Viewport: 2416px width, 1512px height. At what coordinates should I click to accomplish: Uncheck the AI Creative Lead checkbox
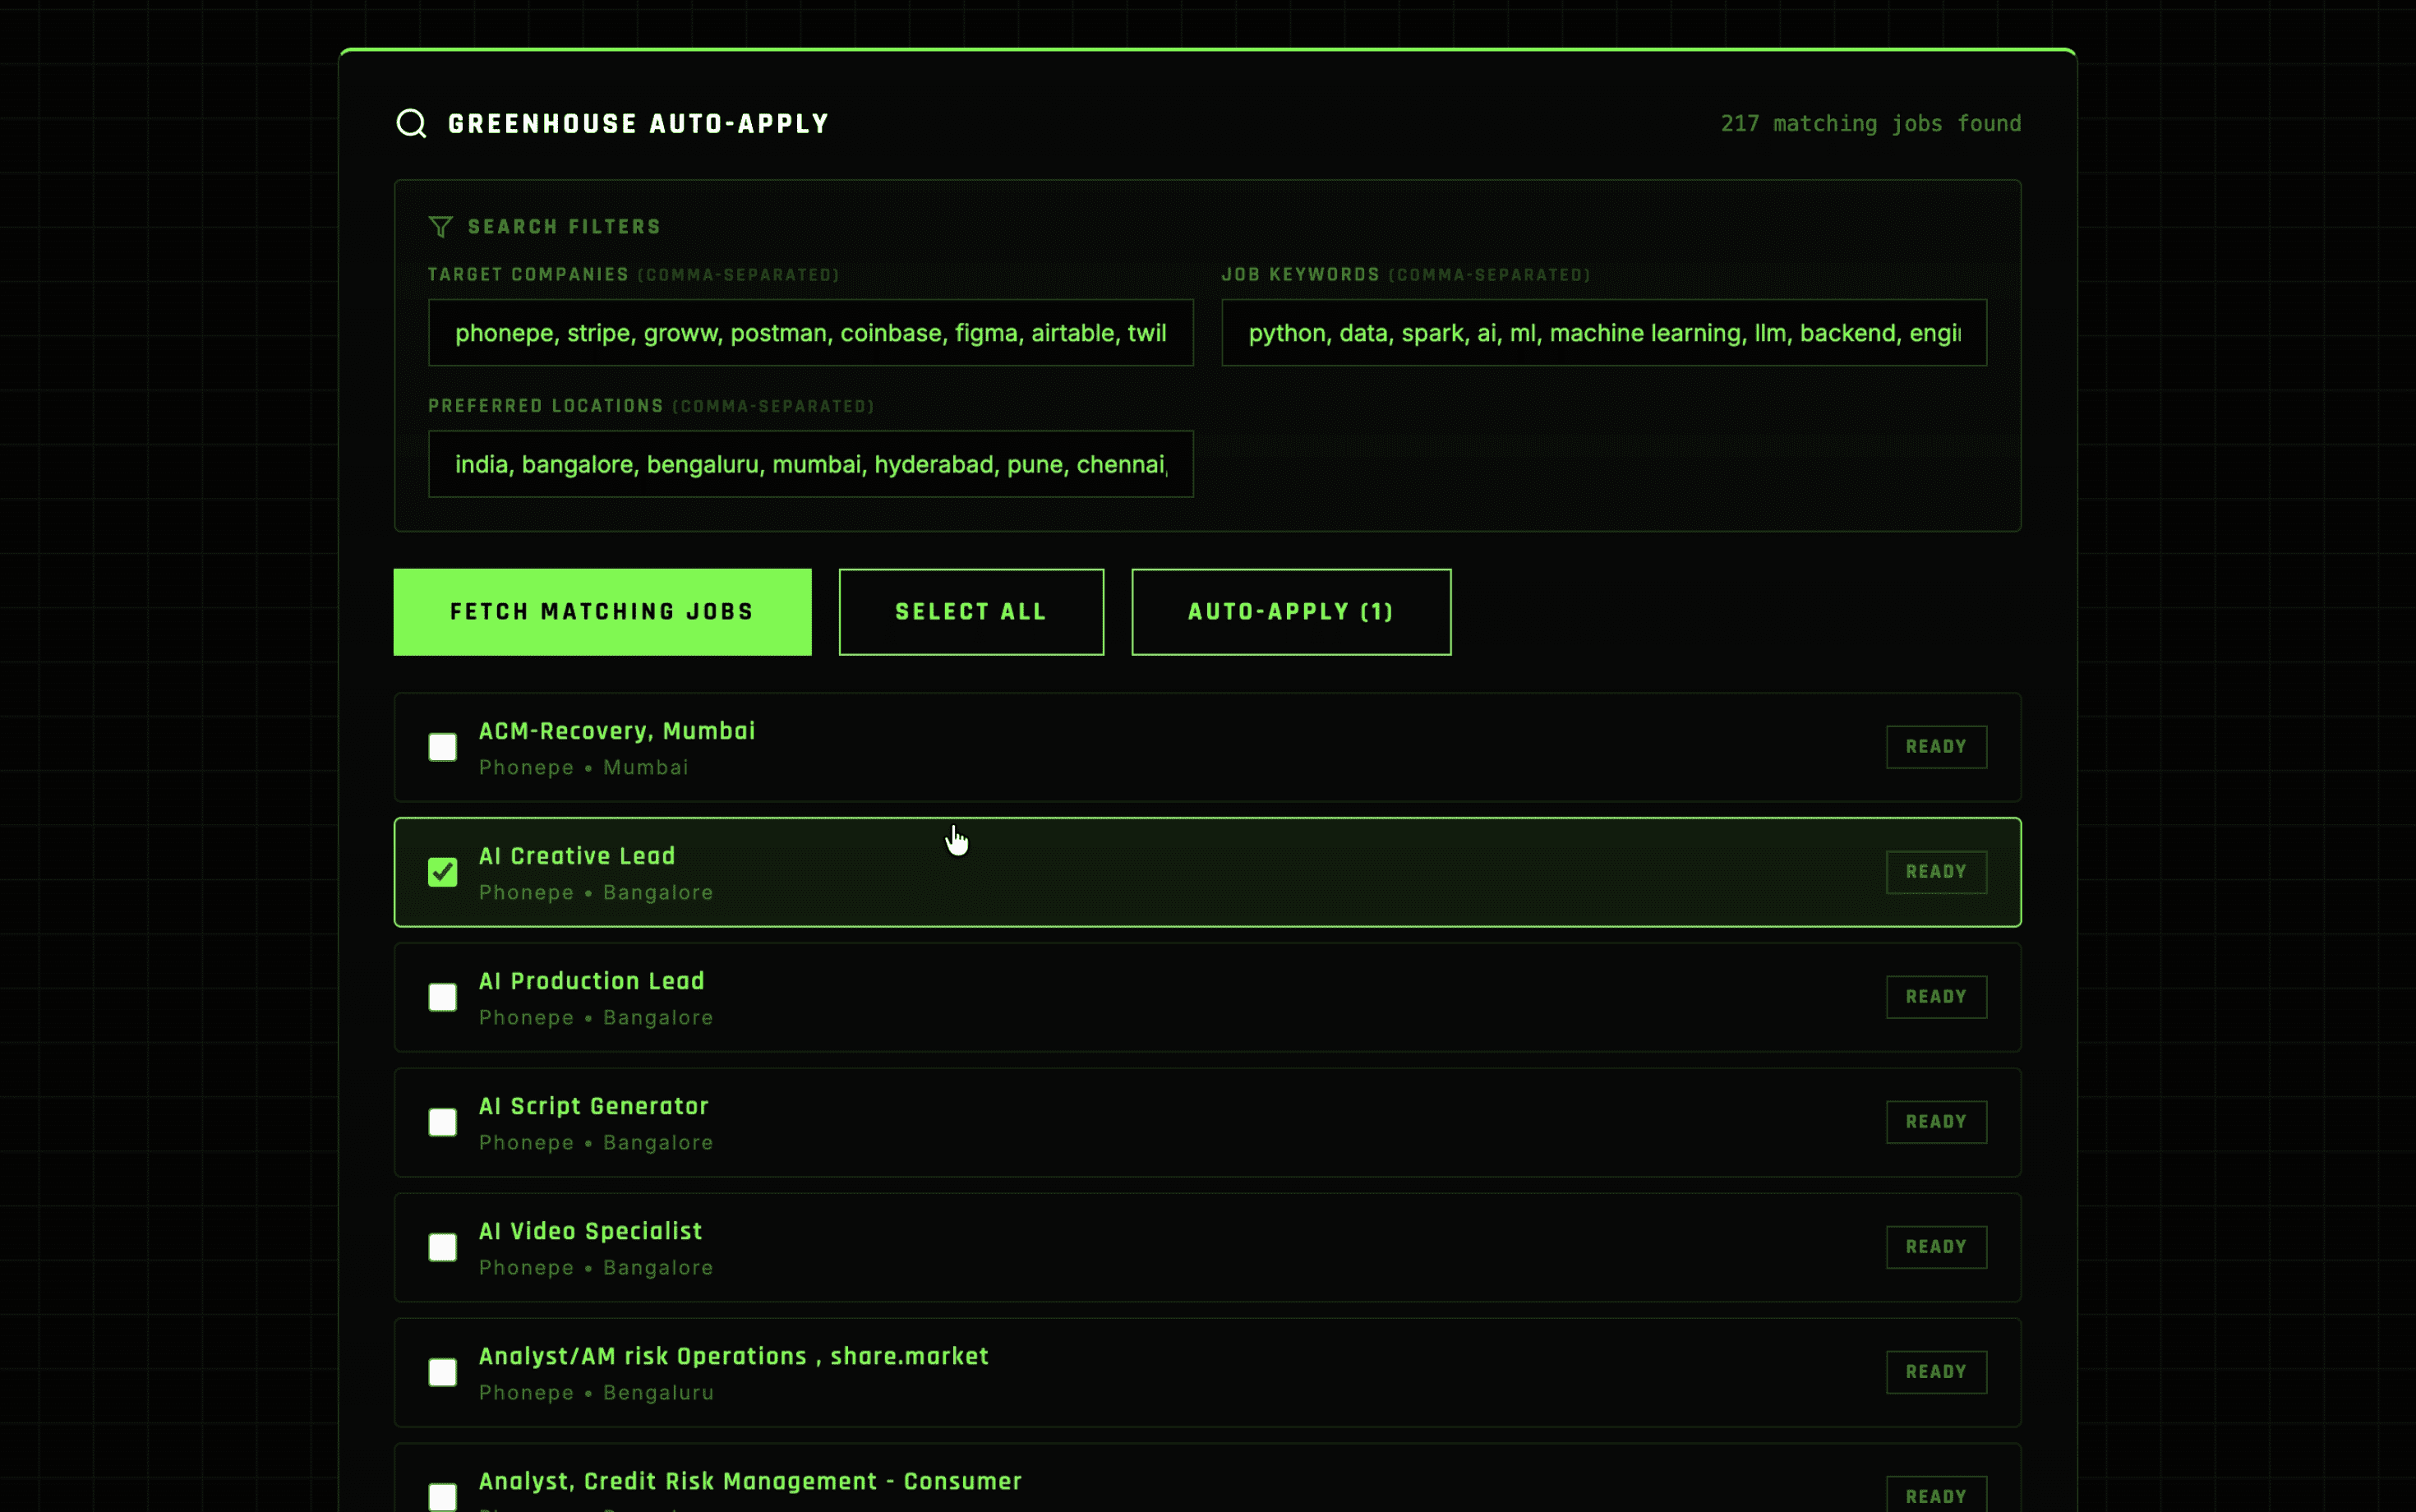click(x=442, y=872)
